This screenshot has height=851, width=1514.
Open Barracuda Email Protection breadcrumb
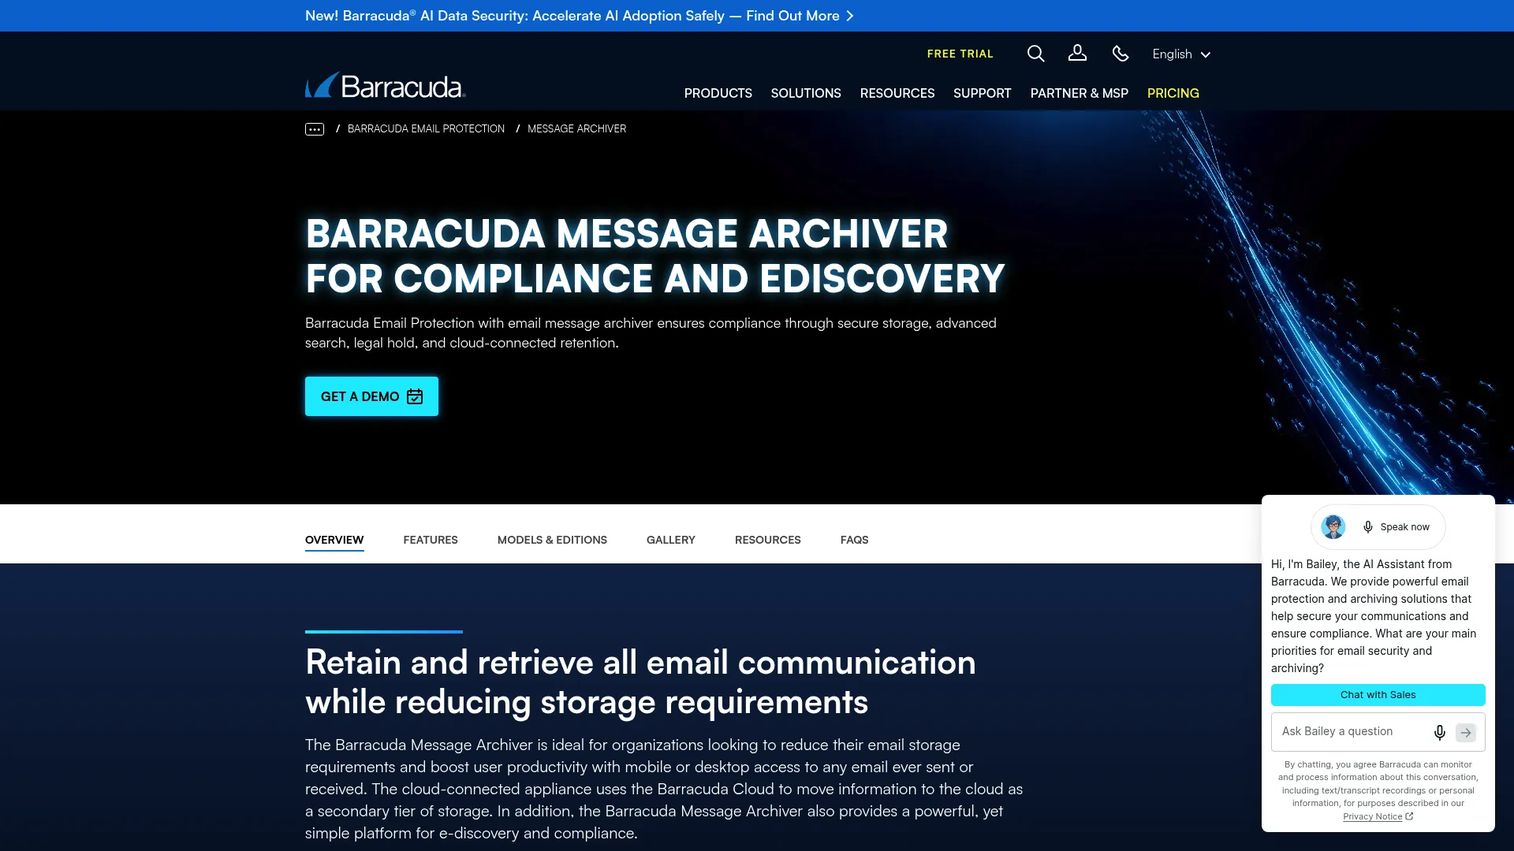[426, 129]
